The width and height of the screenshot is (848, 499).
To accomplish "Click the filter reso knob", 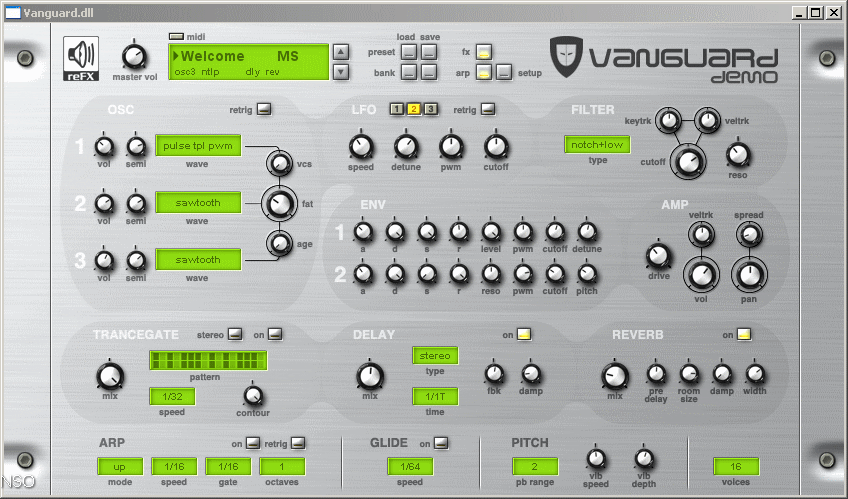I will 738,155.
